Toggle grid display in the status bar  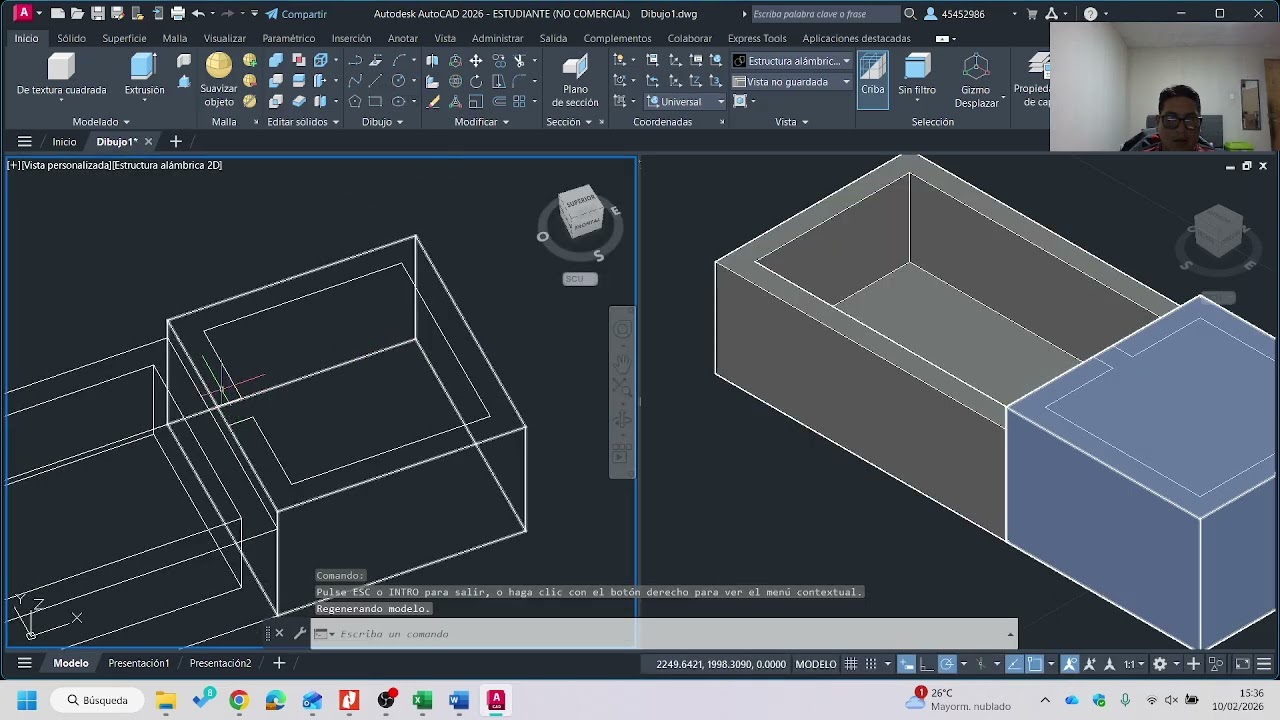[850, 663]
